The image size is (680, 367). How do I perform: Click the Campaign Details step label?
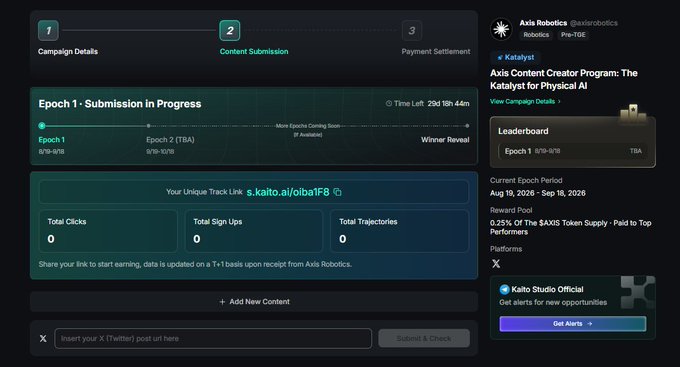click(x=68, y=51)
